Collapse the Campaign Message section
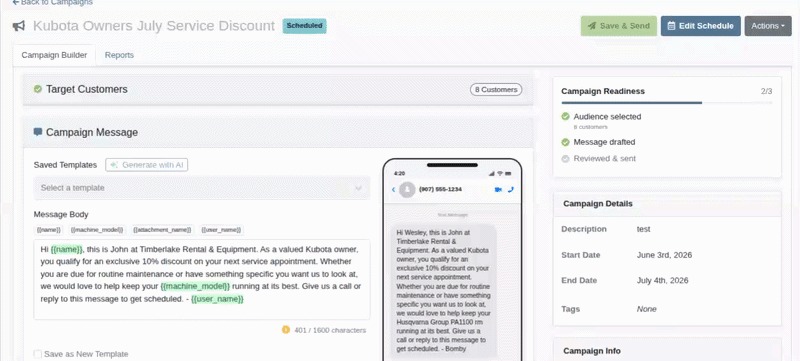Screen dimensions: 800x361 coord(278,133)
